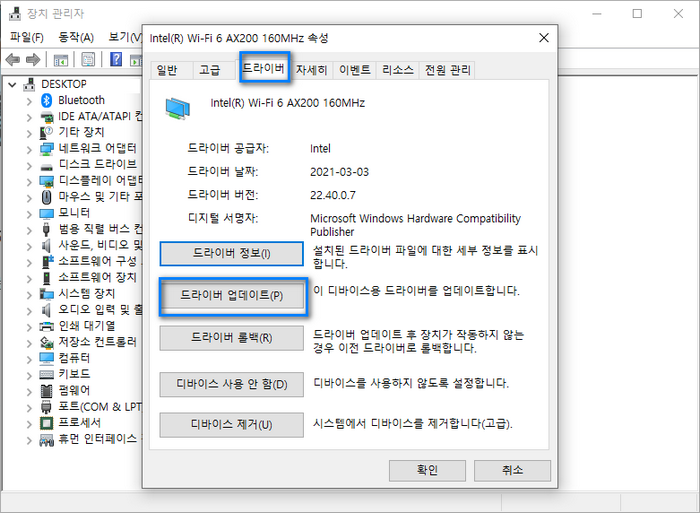Select the 인쇄 대기열 printer icon
Screen dimensions: 700x513
click(x=46, y=326)
